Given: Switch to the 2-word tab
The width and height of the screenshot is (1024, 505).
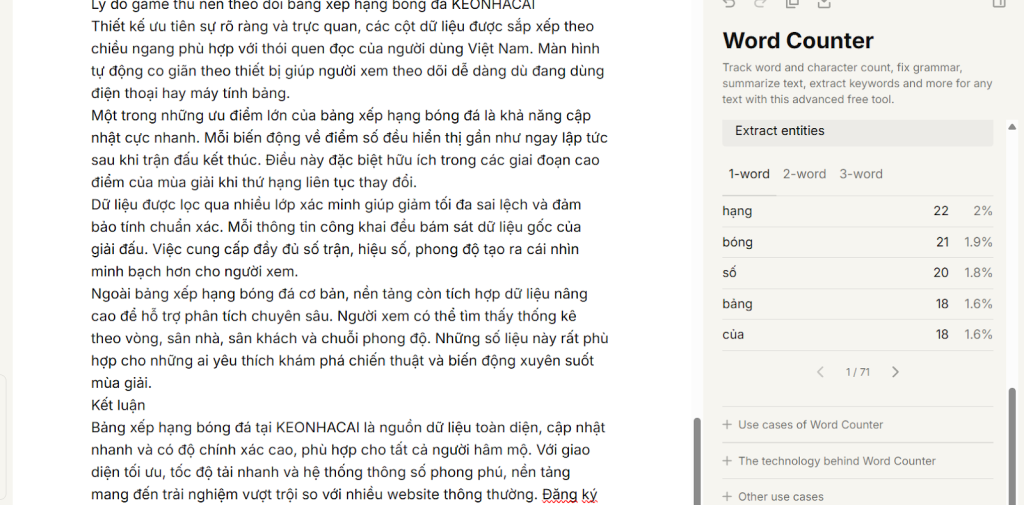Looking at the screenshot, I should tap(804, 174).
